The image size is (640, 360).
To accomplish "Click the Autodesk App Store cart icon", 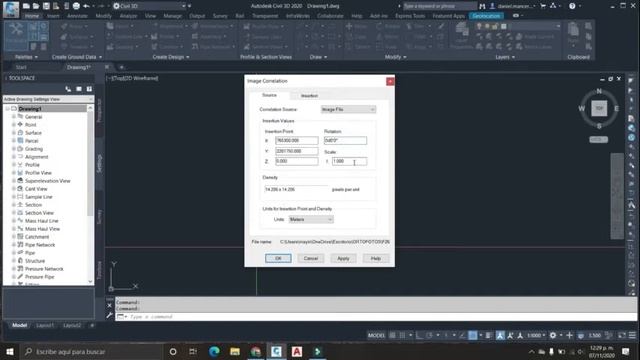I will click(543, 6).
